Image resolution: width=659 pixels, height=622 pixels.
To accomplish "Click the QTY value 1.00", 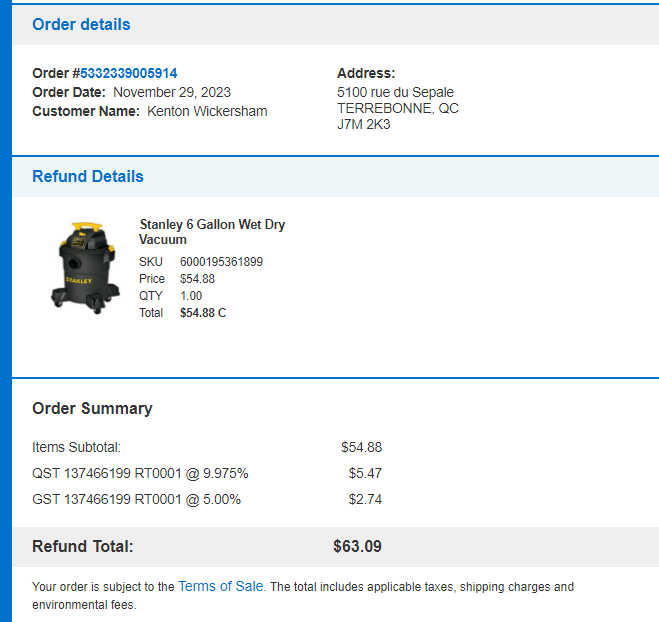I will pos(191,296).
